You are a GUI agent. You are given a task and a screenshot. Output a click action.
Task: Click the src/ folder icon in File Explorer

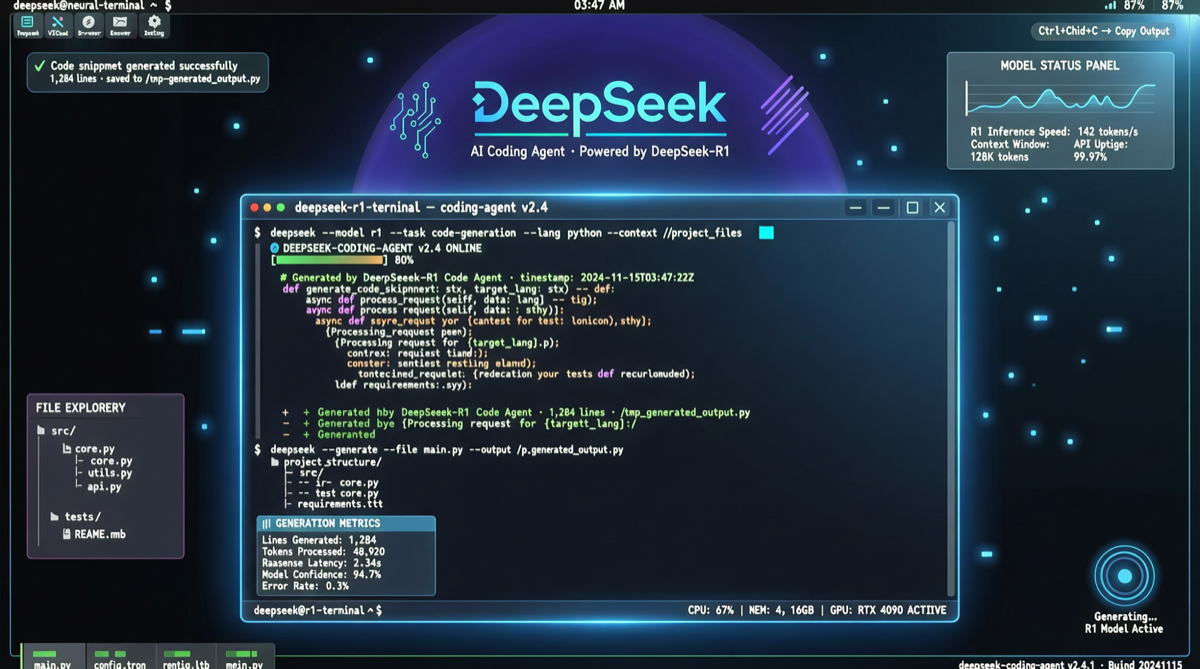[x=42, y=431]
